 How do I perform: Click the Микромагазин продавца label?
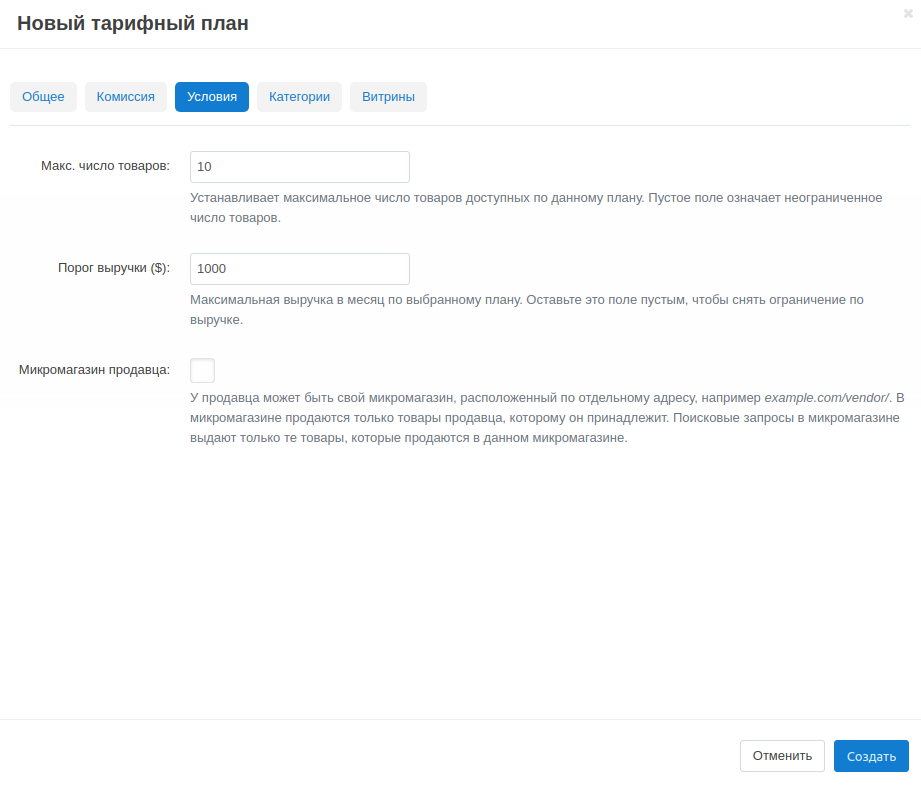click(x=94, y=370)
